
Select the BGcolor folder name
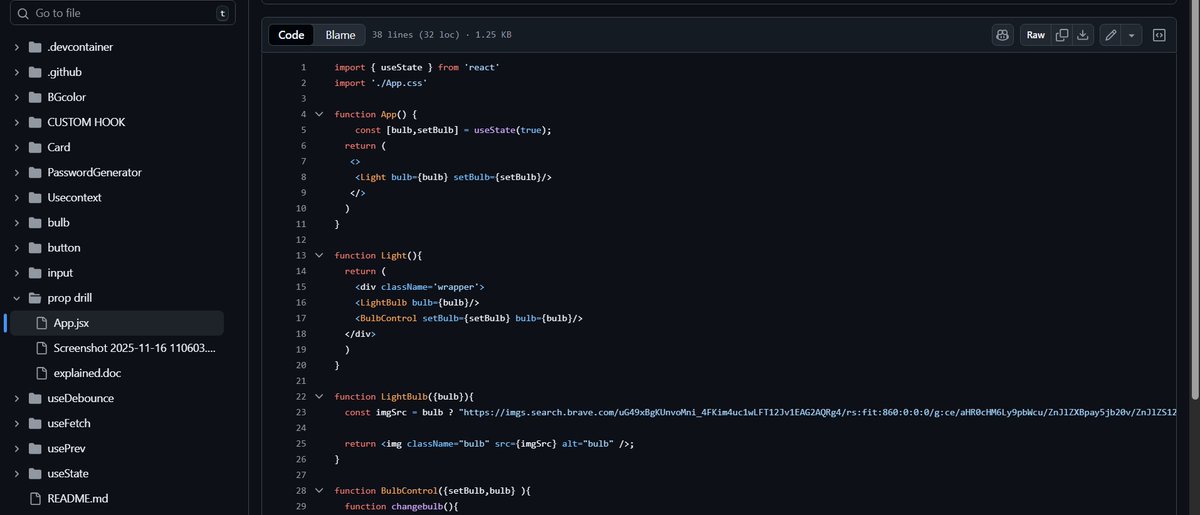[x=67, y=97]
